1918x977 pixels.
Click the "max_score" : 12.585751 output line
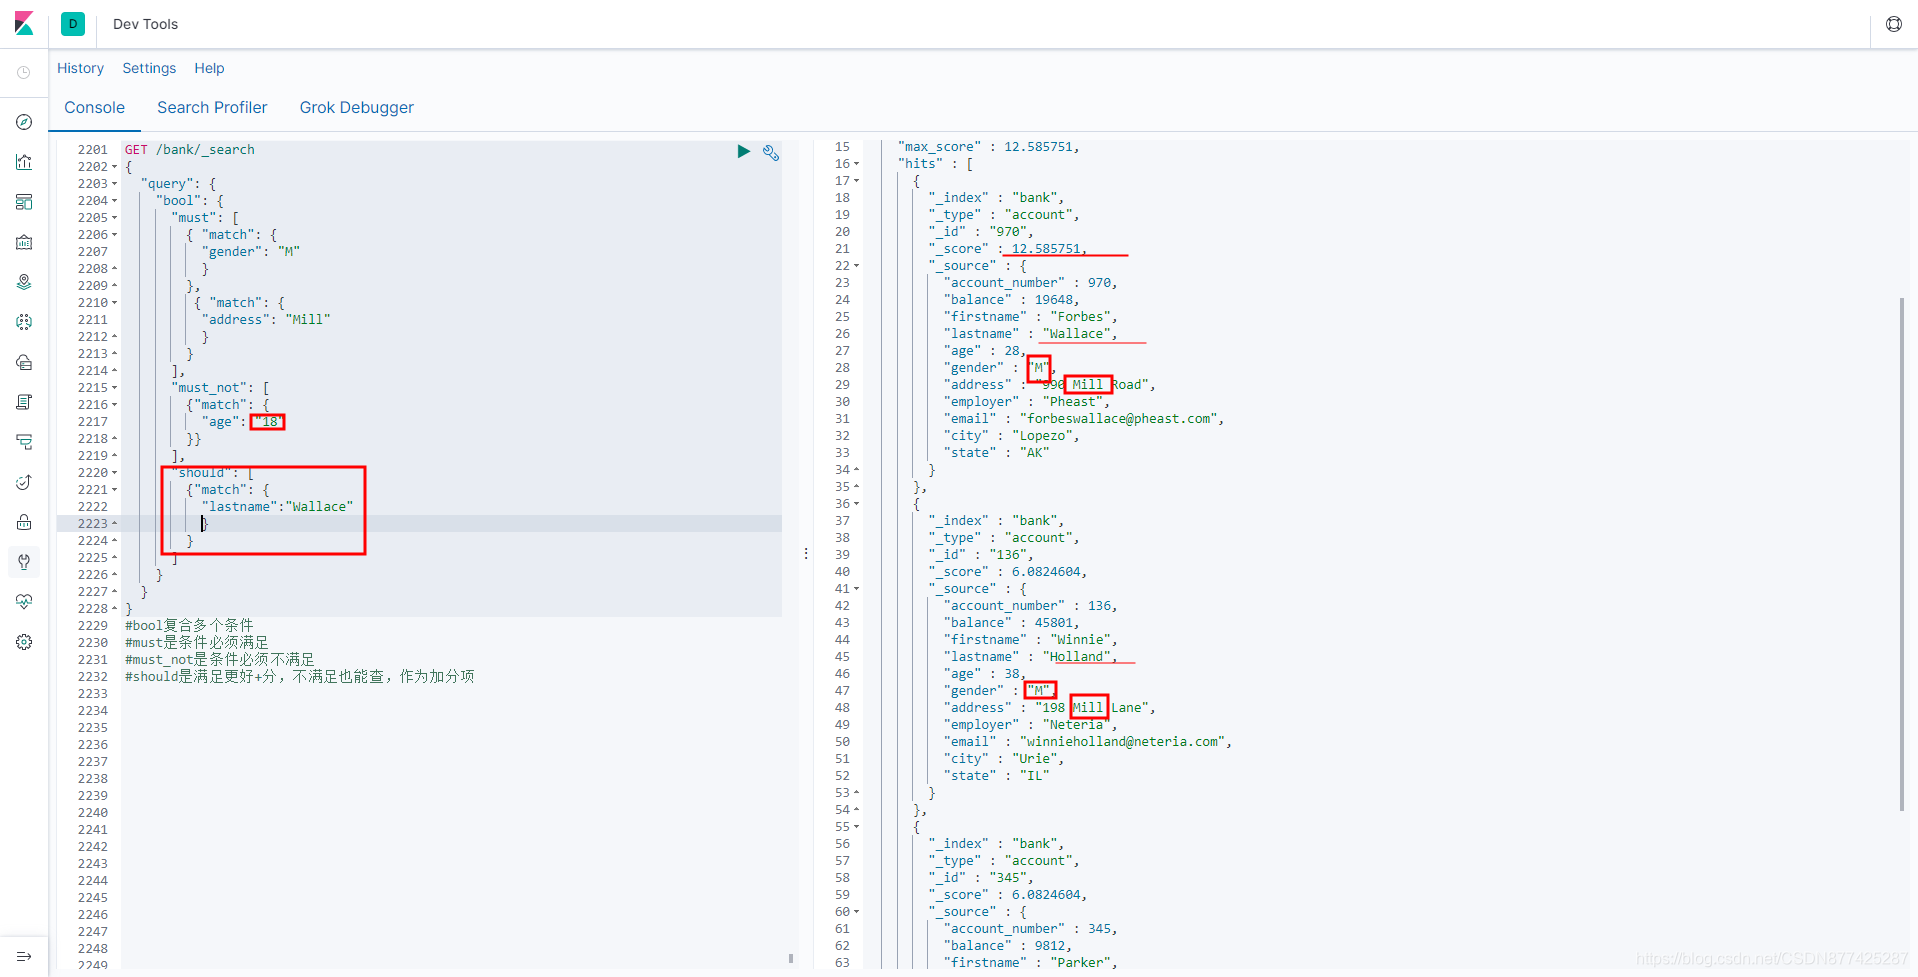(988, 147)
